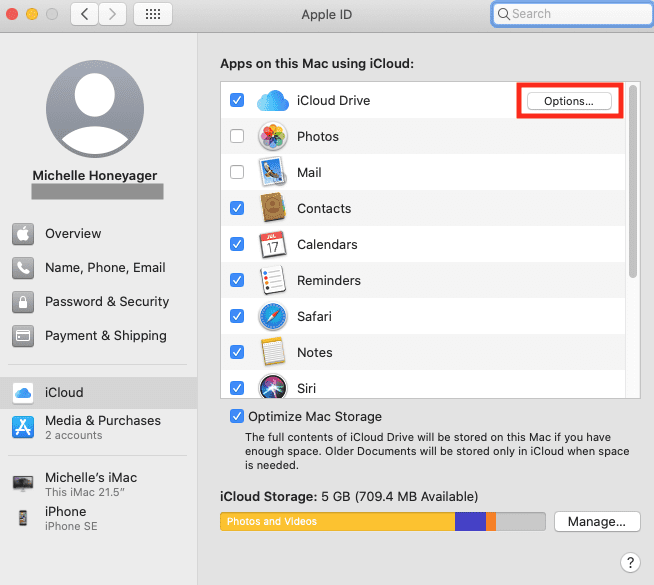Click the app list vertical scrollbar
Viewport: 654px width, 585px height.
[633, 181]
